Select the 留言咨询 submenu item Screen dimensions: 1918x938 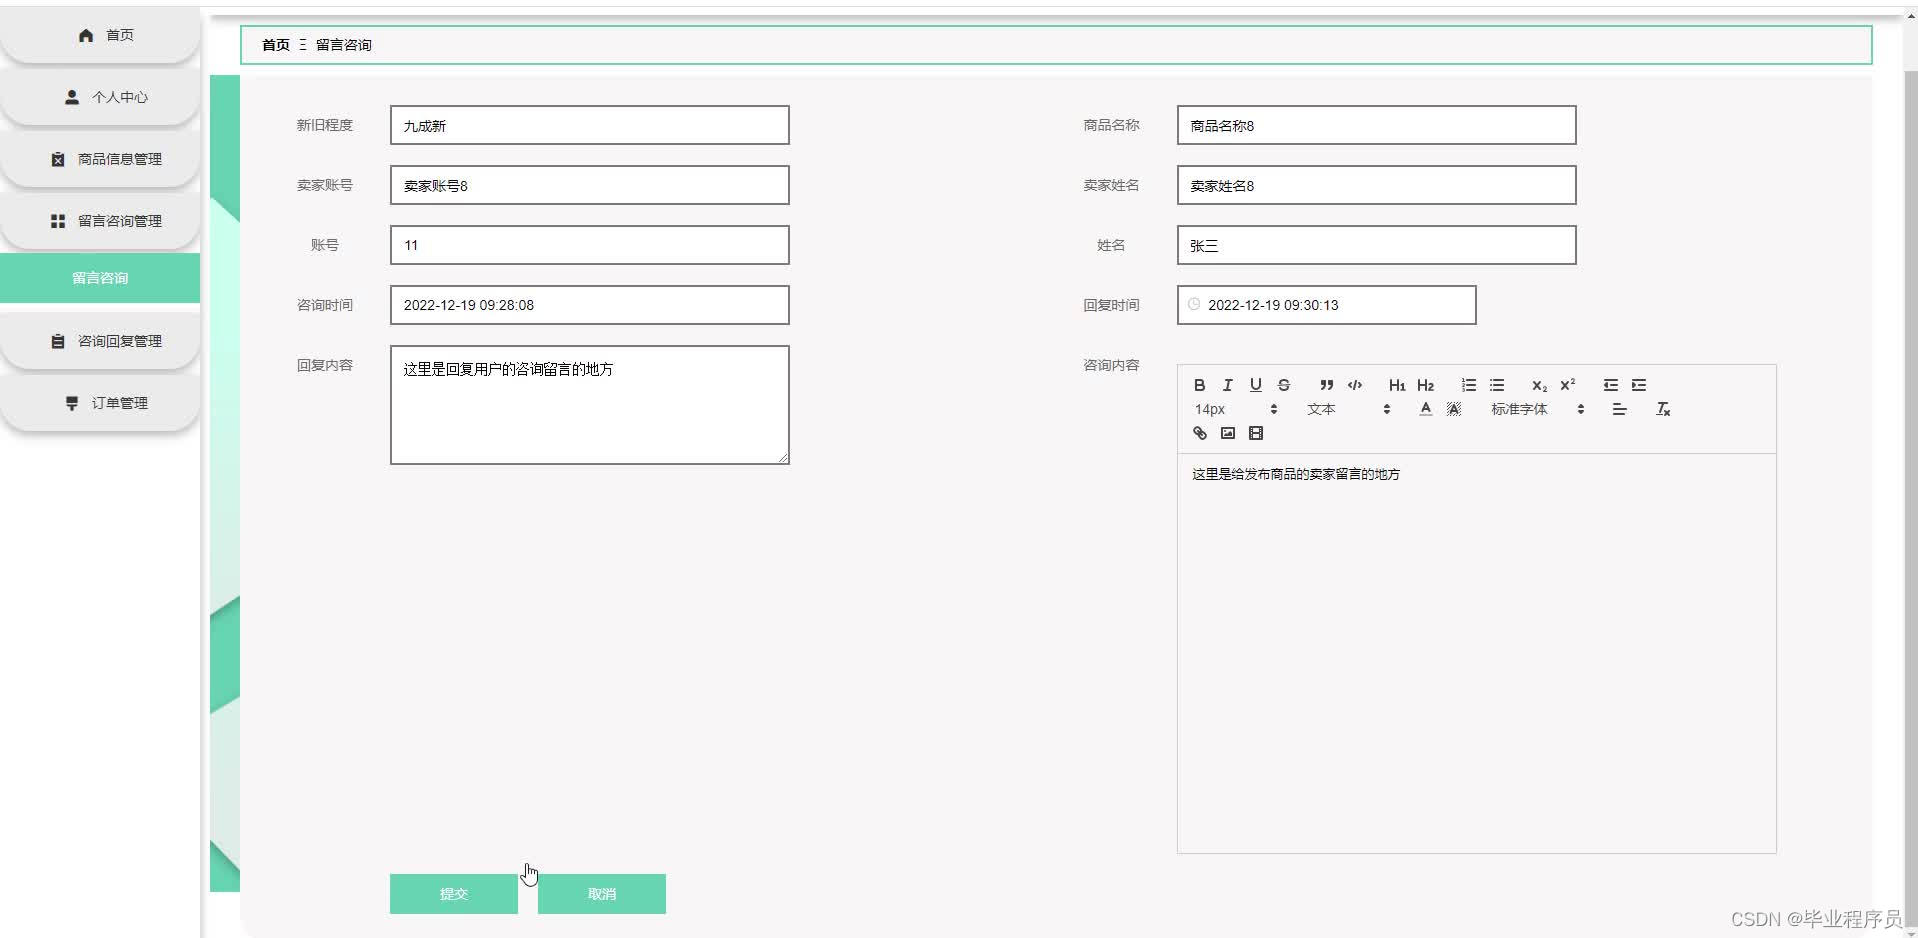click(x=100, y=278)
